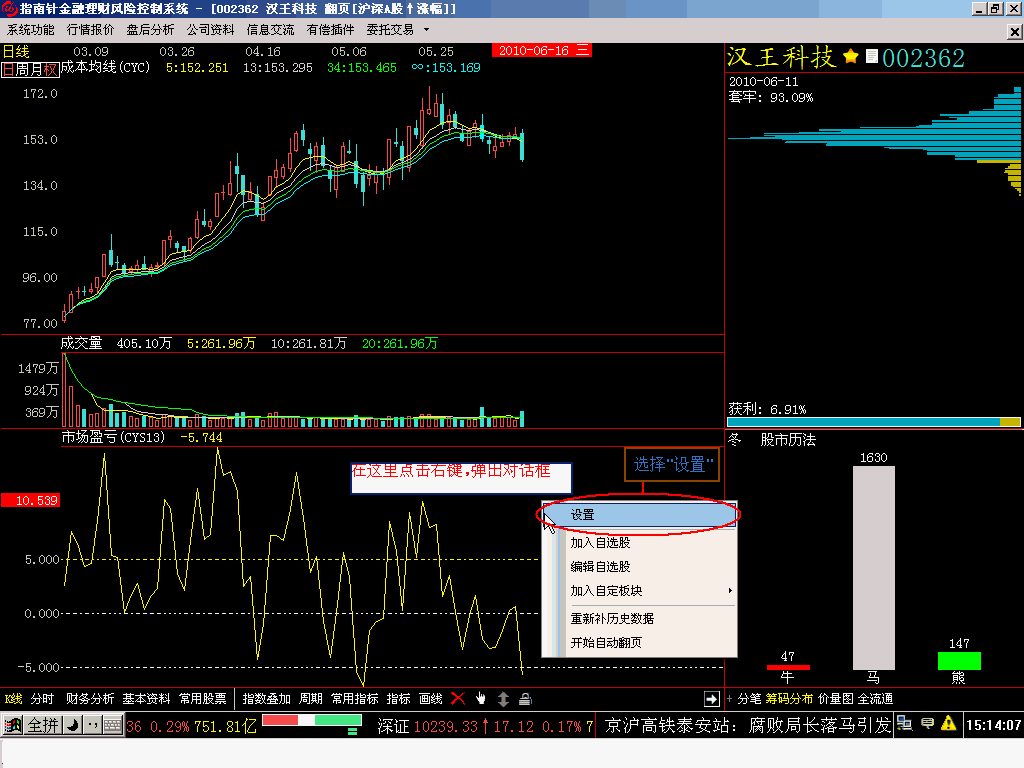This screenshot has width=1024, height=768.
Task: Click the '成本均线(CYC)' indicator label
Action: 105,67
